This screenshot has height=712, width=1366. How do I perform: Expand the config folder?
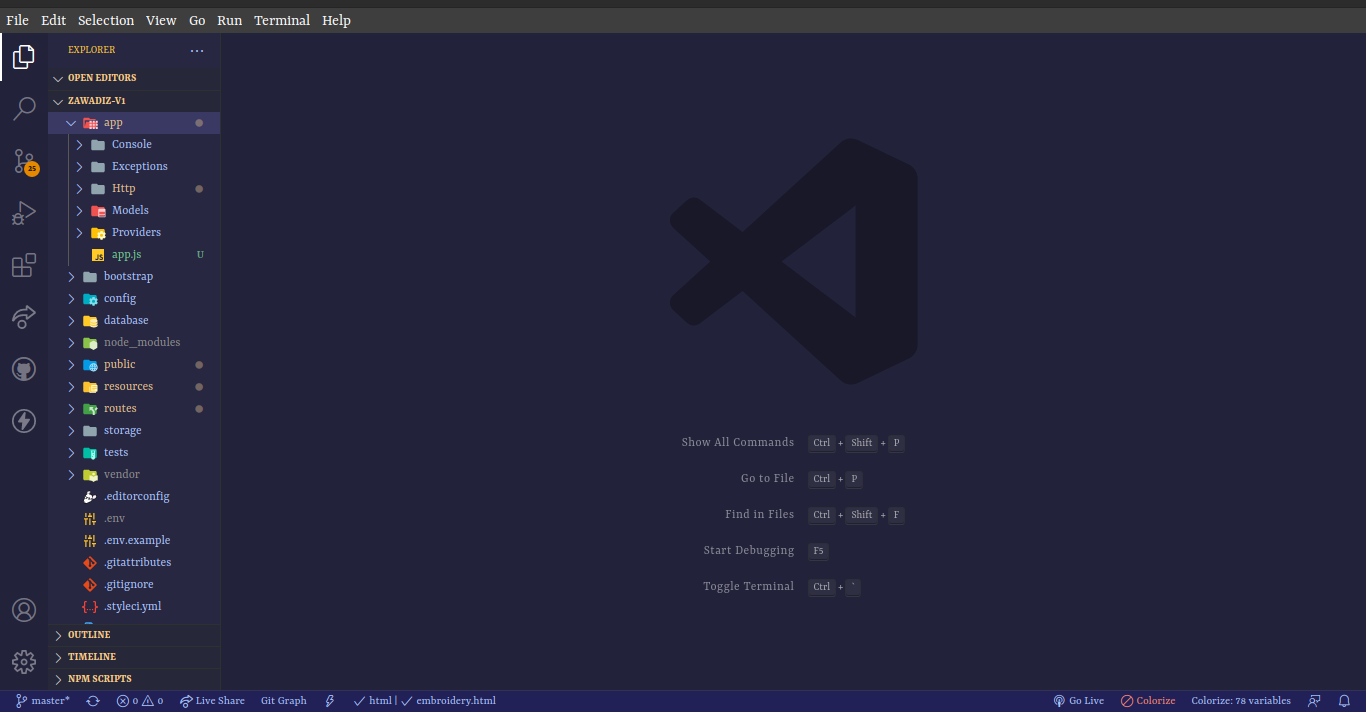(x=134, y=299)
